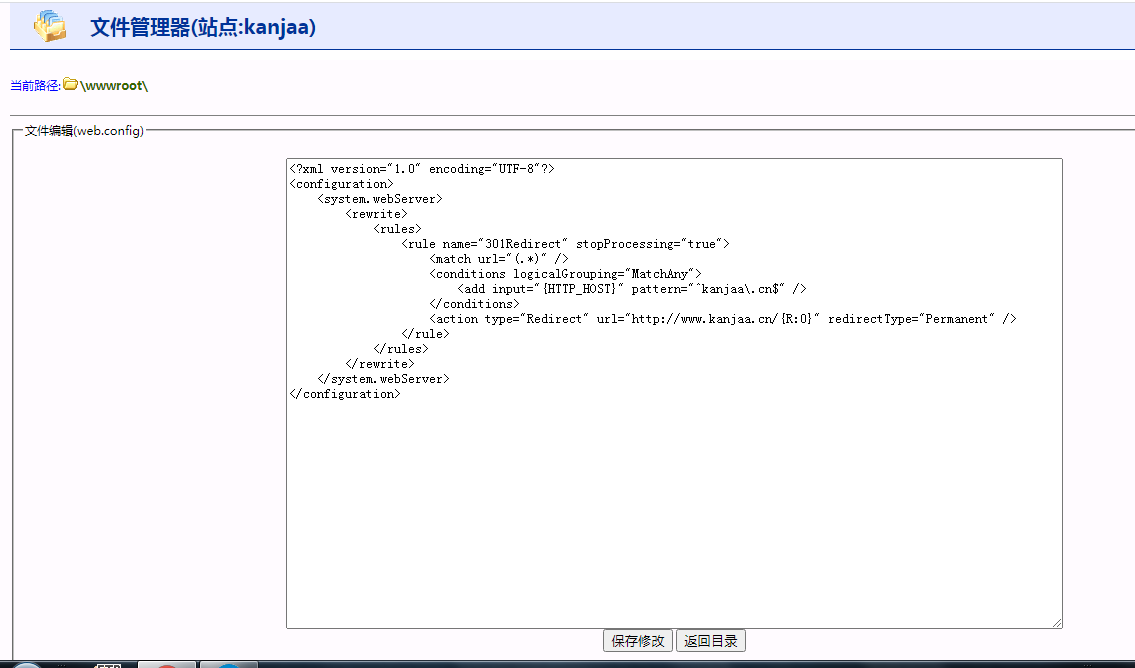
Task: Place cursor on closing </configuration> tag
Action: pyautogui.click(x=344, y=394)
